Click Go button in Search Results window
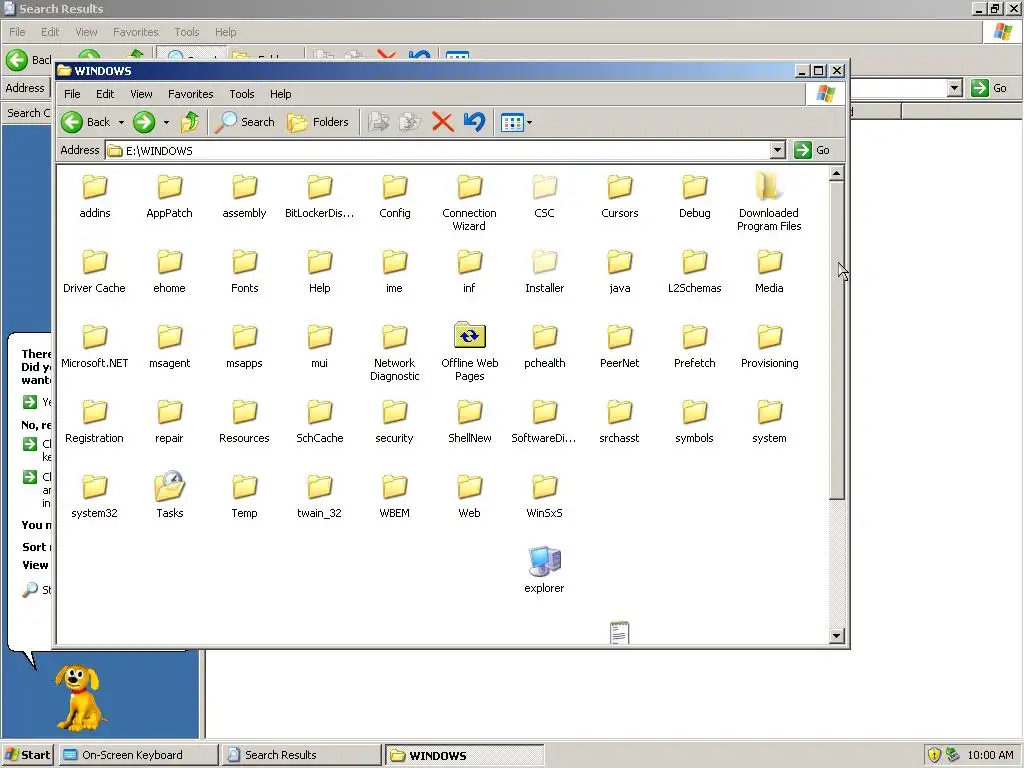 tap(989, 88)
